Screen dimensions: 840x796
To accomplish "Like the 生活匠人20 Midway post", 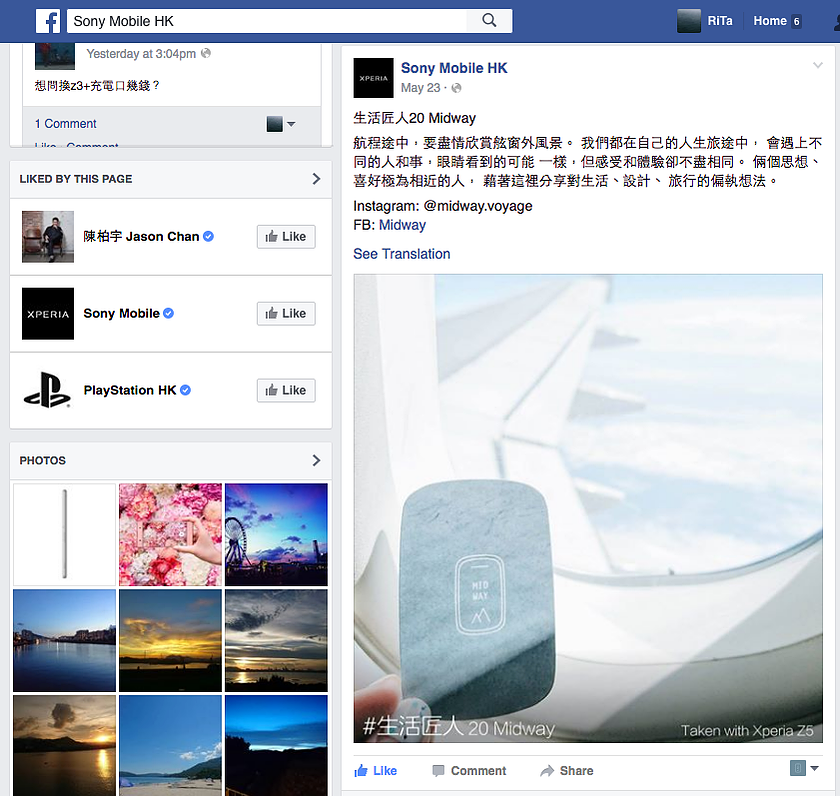I will pyautogui.click(x=376, y=771).
